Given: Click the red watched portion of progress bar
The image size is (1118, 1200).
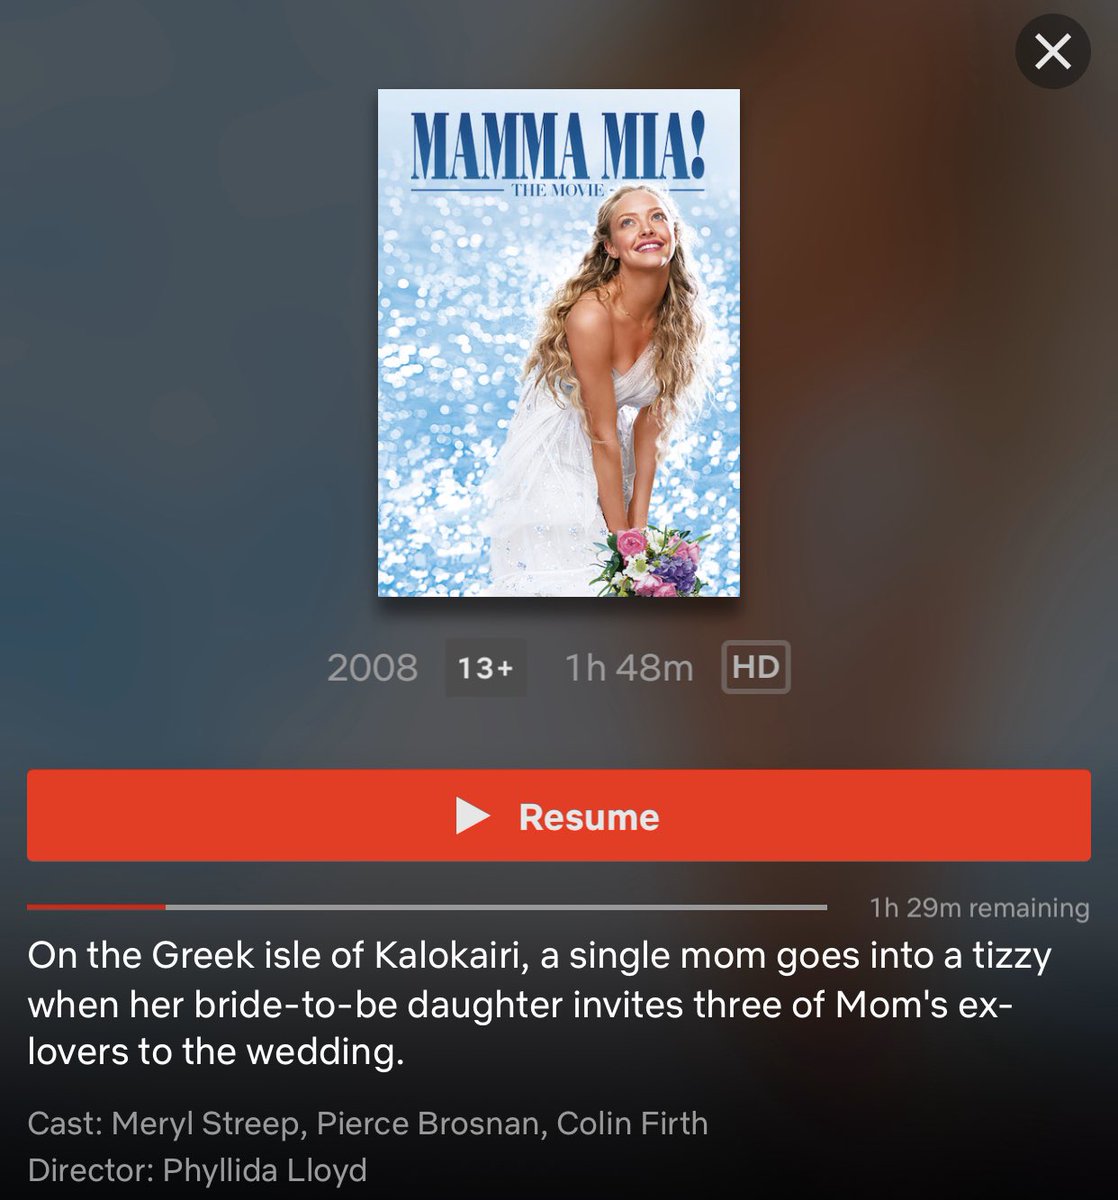Looking at the screenshot, I should click(x=96, y=907).
